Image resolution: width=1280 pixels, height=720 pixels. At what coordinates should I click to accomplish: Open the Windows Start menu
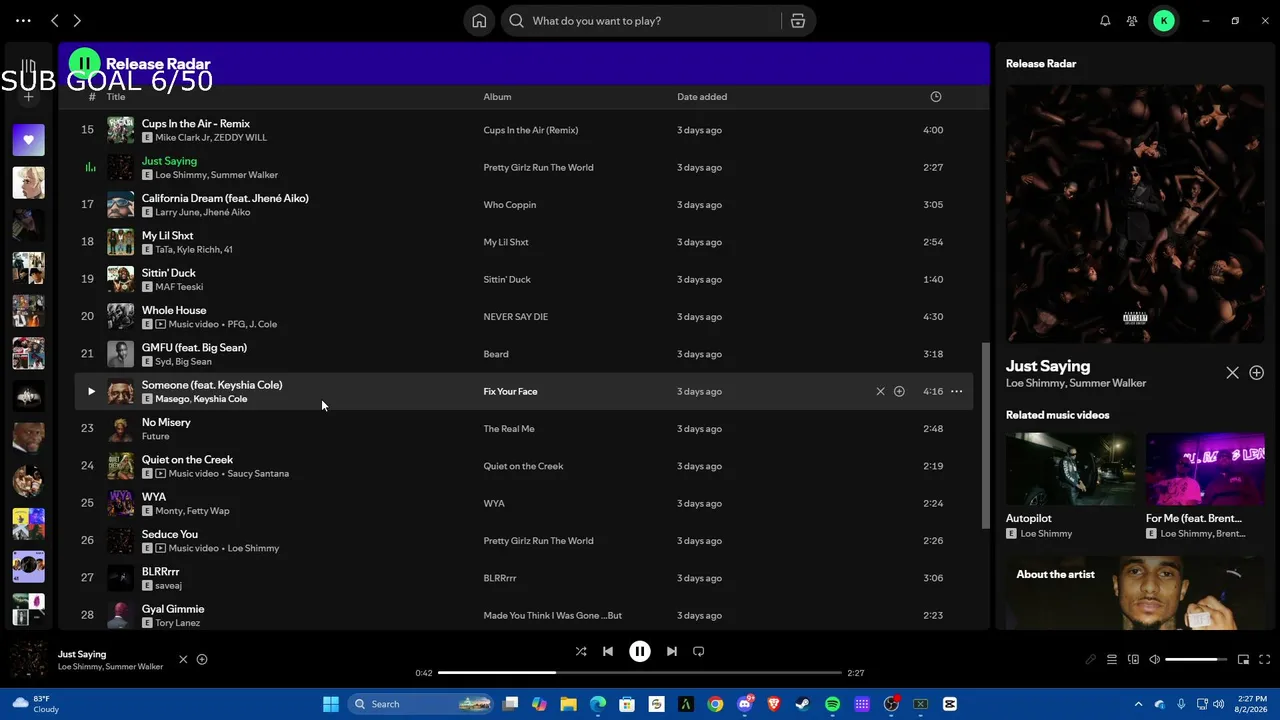331,704
